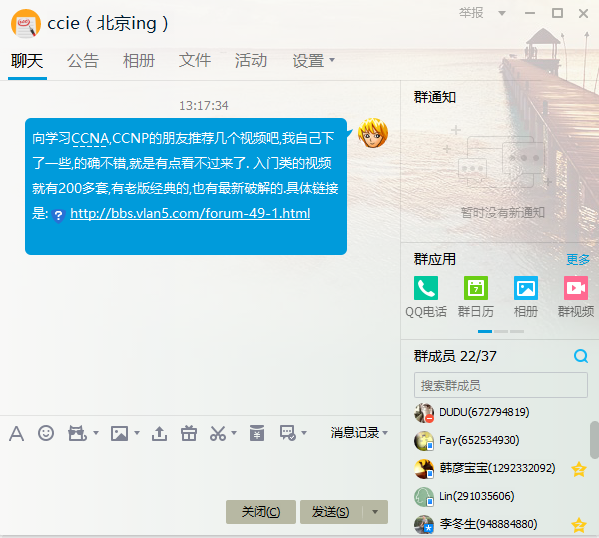Image resolution: width=599 pixels, height=538 pixels.
Task: Expand the 举报 dropdown arrow
Action: pos(502,13)
